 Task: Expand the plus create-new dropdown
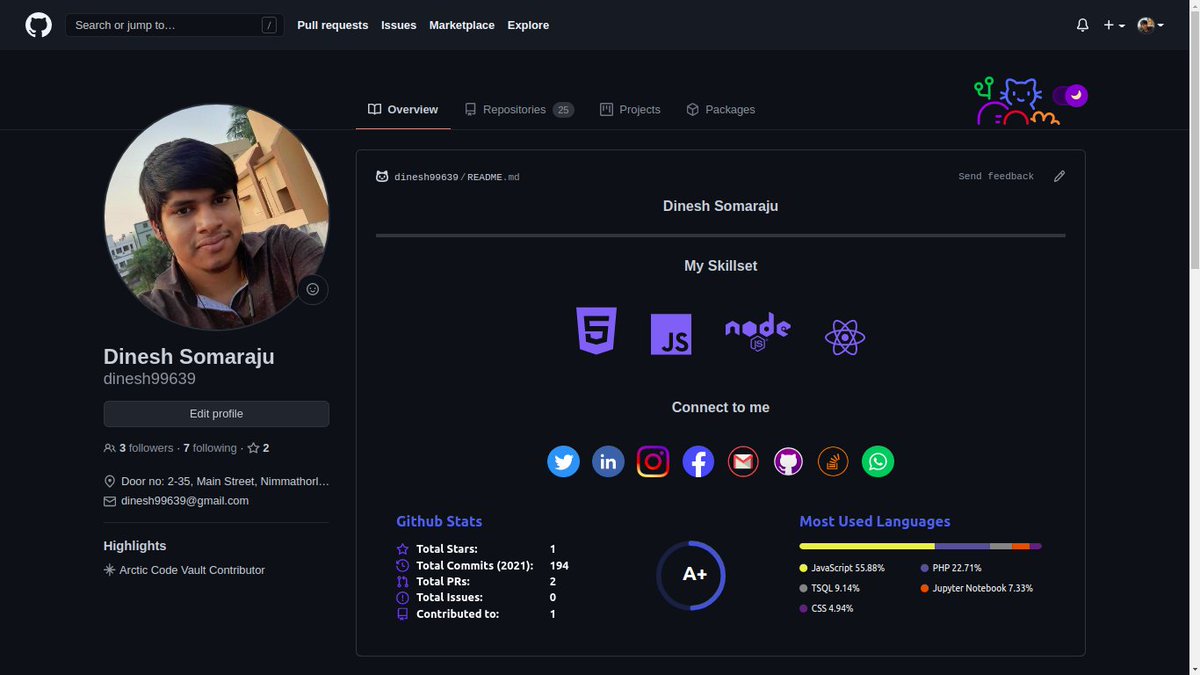coord(1114,25)
